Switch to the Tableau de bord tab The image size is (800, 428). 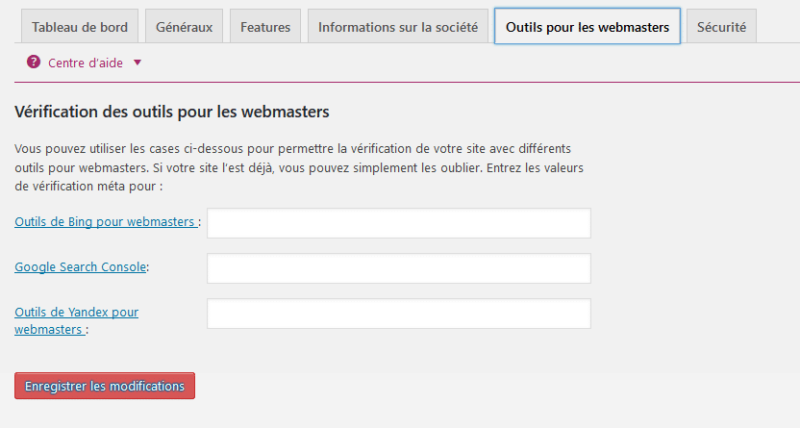80,27
